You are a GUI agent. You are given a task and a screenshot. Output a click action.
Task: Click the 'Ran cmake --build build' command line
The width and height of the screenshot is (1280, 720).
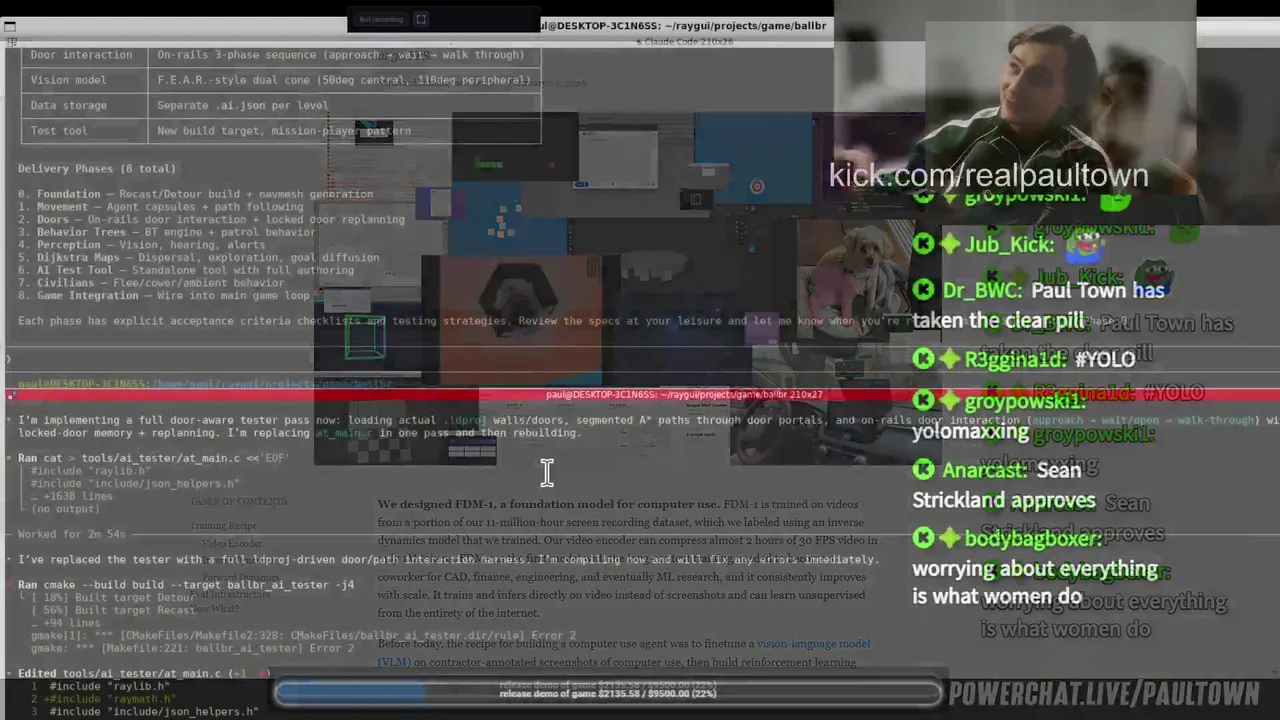pyautogui.click(x=186, y=585)
